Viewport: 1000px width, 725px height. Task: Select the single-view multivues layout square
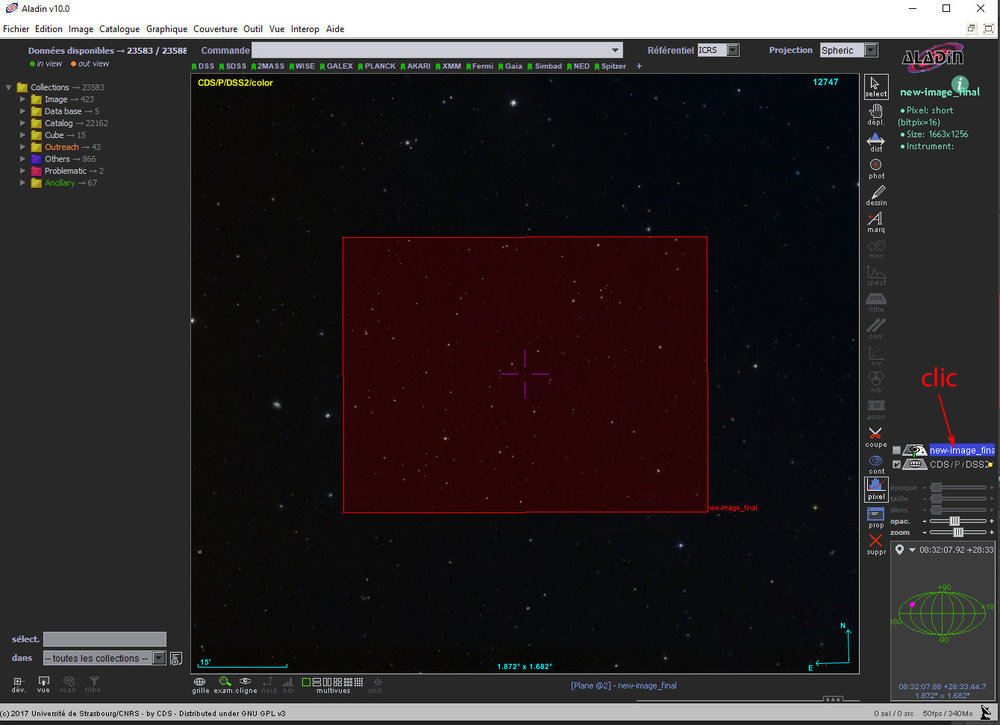[307, 681]
